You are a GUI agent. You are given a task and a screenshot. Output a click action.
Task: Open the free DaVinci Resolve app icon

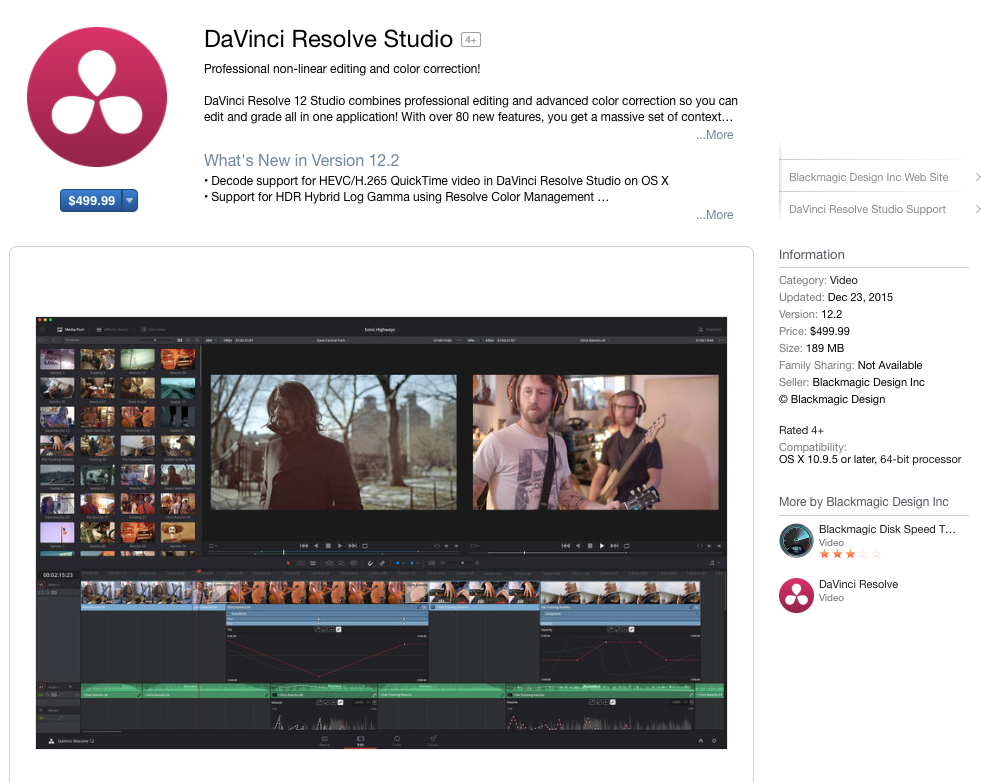pos(797,594)
